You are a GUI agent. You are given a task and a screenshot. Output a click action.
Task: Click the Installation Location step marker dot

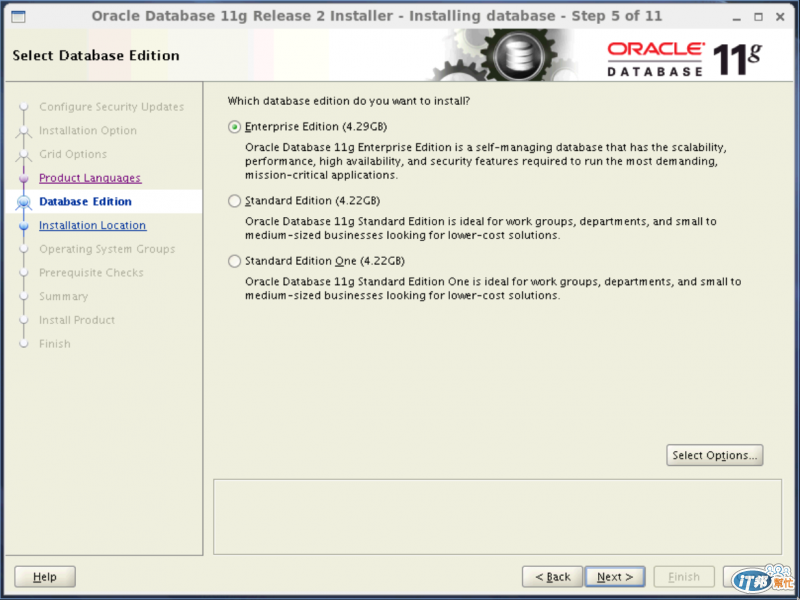pos(23,226)
